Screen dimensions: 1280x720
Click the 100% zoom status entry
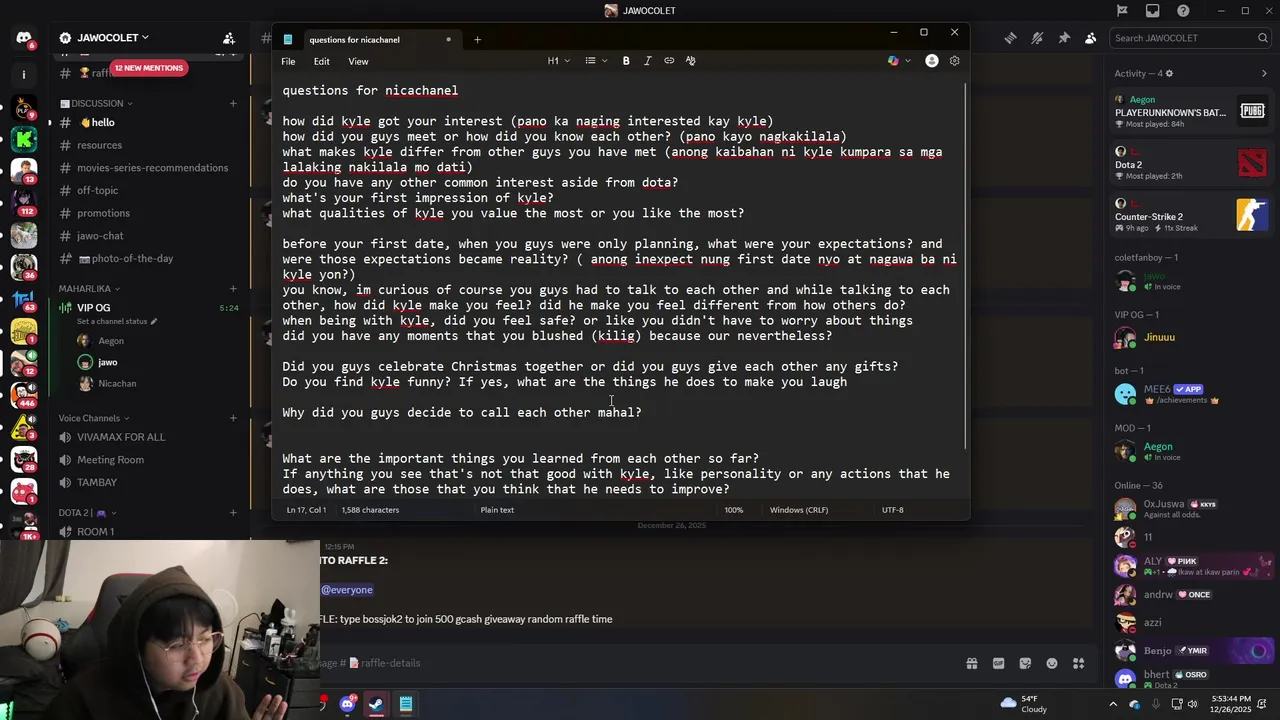(x=734, y=510)
